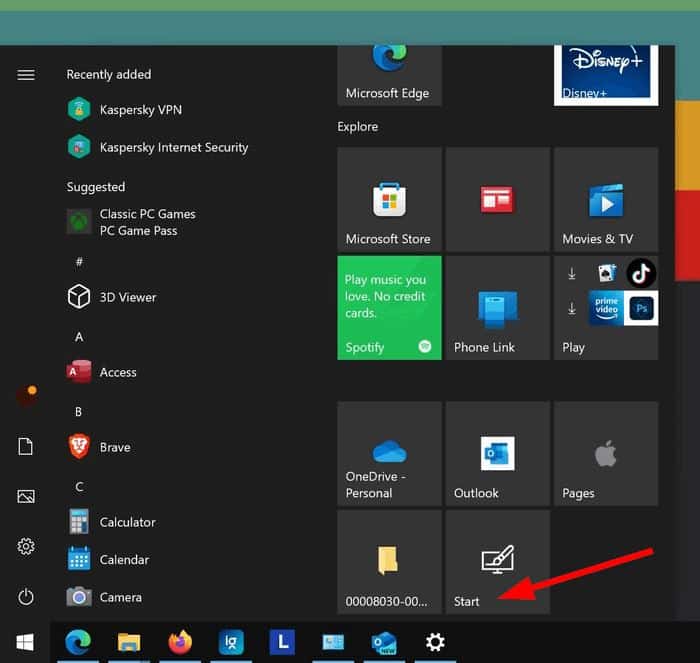700x663 pixels.
Task: Open the blue L app on taskbar
Action: coord(282,642)
